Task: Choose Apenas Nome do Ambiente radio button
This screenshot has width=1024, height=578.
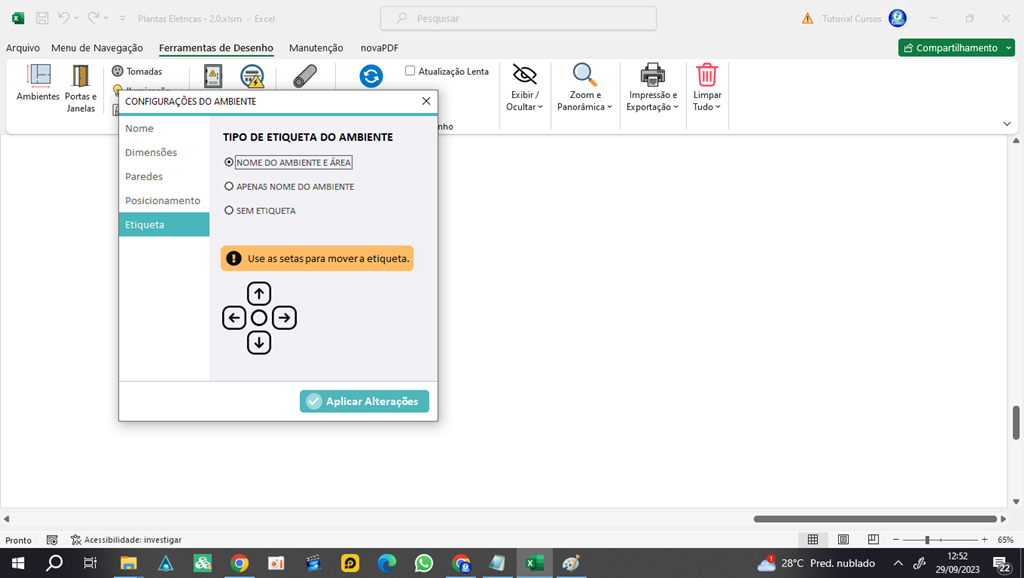Action: (230, 187)
